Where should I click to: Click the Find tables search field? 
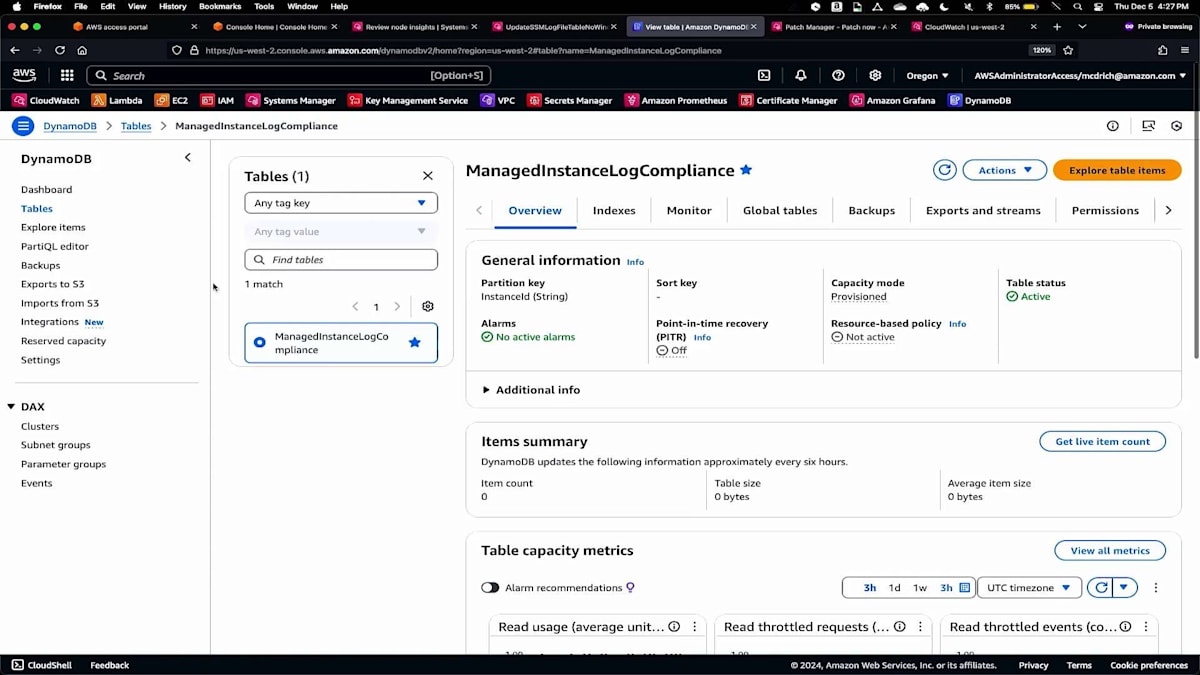coord(341,260)
